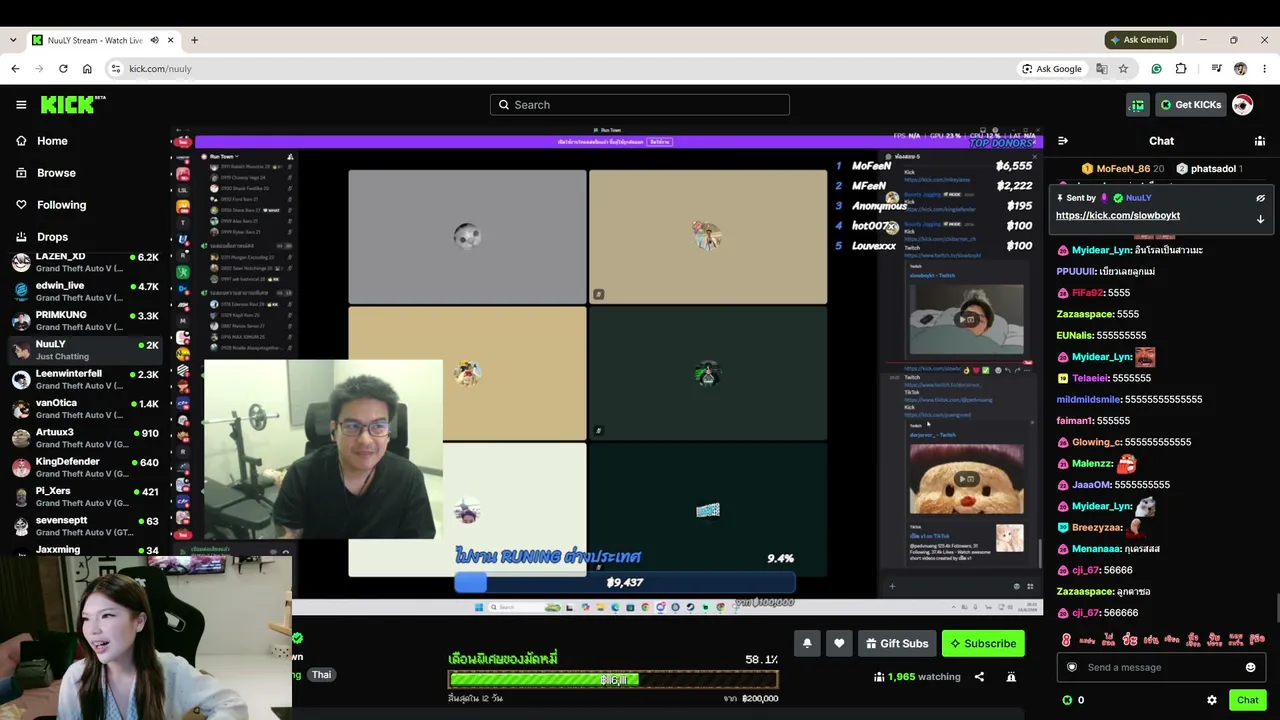Open chat identity shield icon
This screenshot has height=720, width=1280.
[x=1072, y=667]
